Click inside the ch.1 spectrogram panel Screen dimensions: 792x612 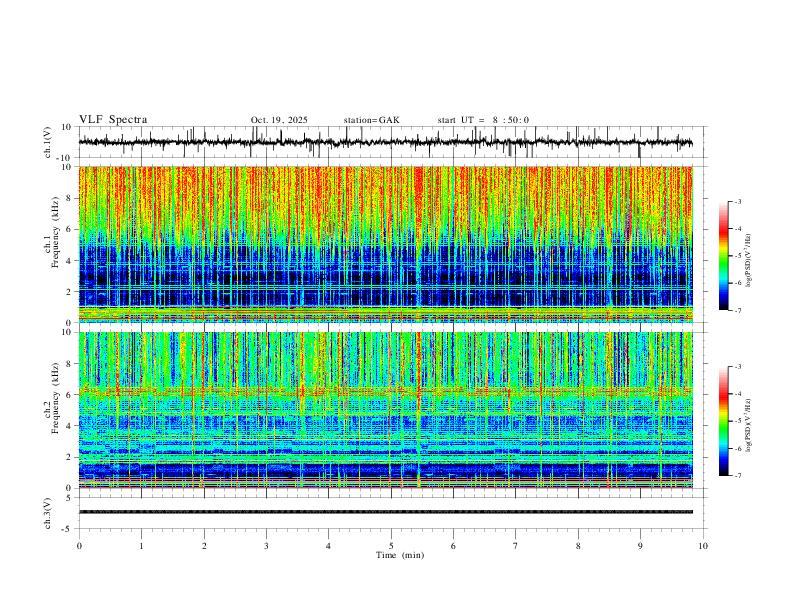[x=386, y=244]
